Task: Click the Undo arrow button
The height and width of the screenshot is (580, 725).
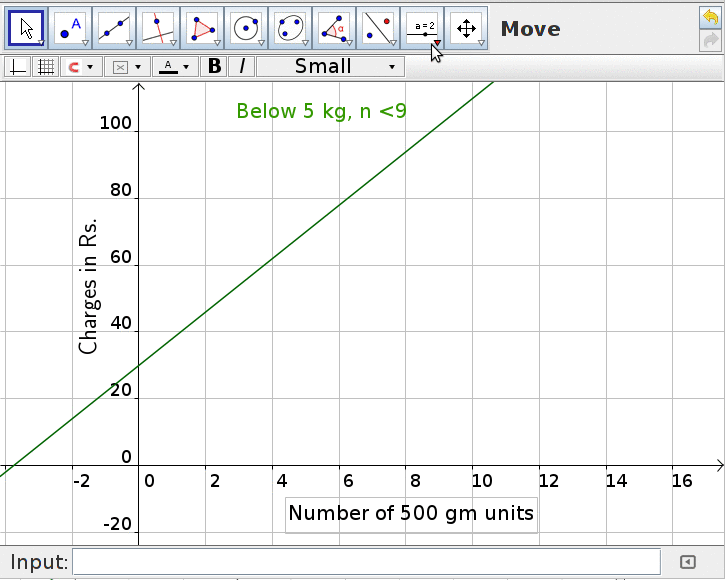Action: coord(711,17)
